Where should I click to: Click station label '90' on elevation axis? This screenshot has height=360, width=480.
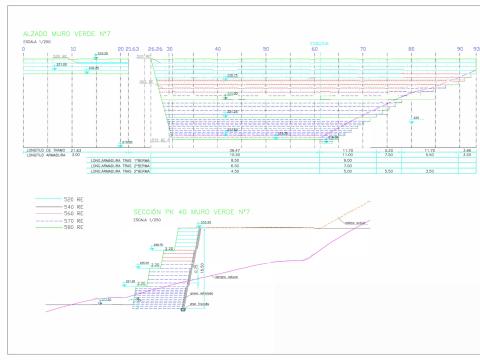[x=460, y=49]
